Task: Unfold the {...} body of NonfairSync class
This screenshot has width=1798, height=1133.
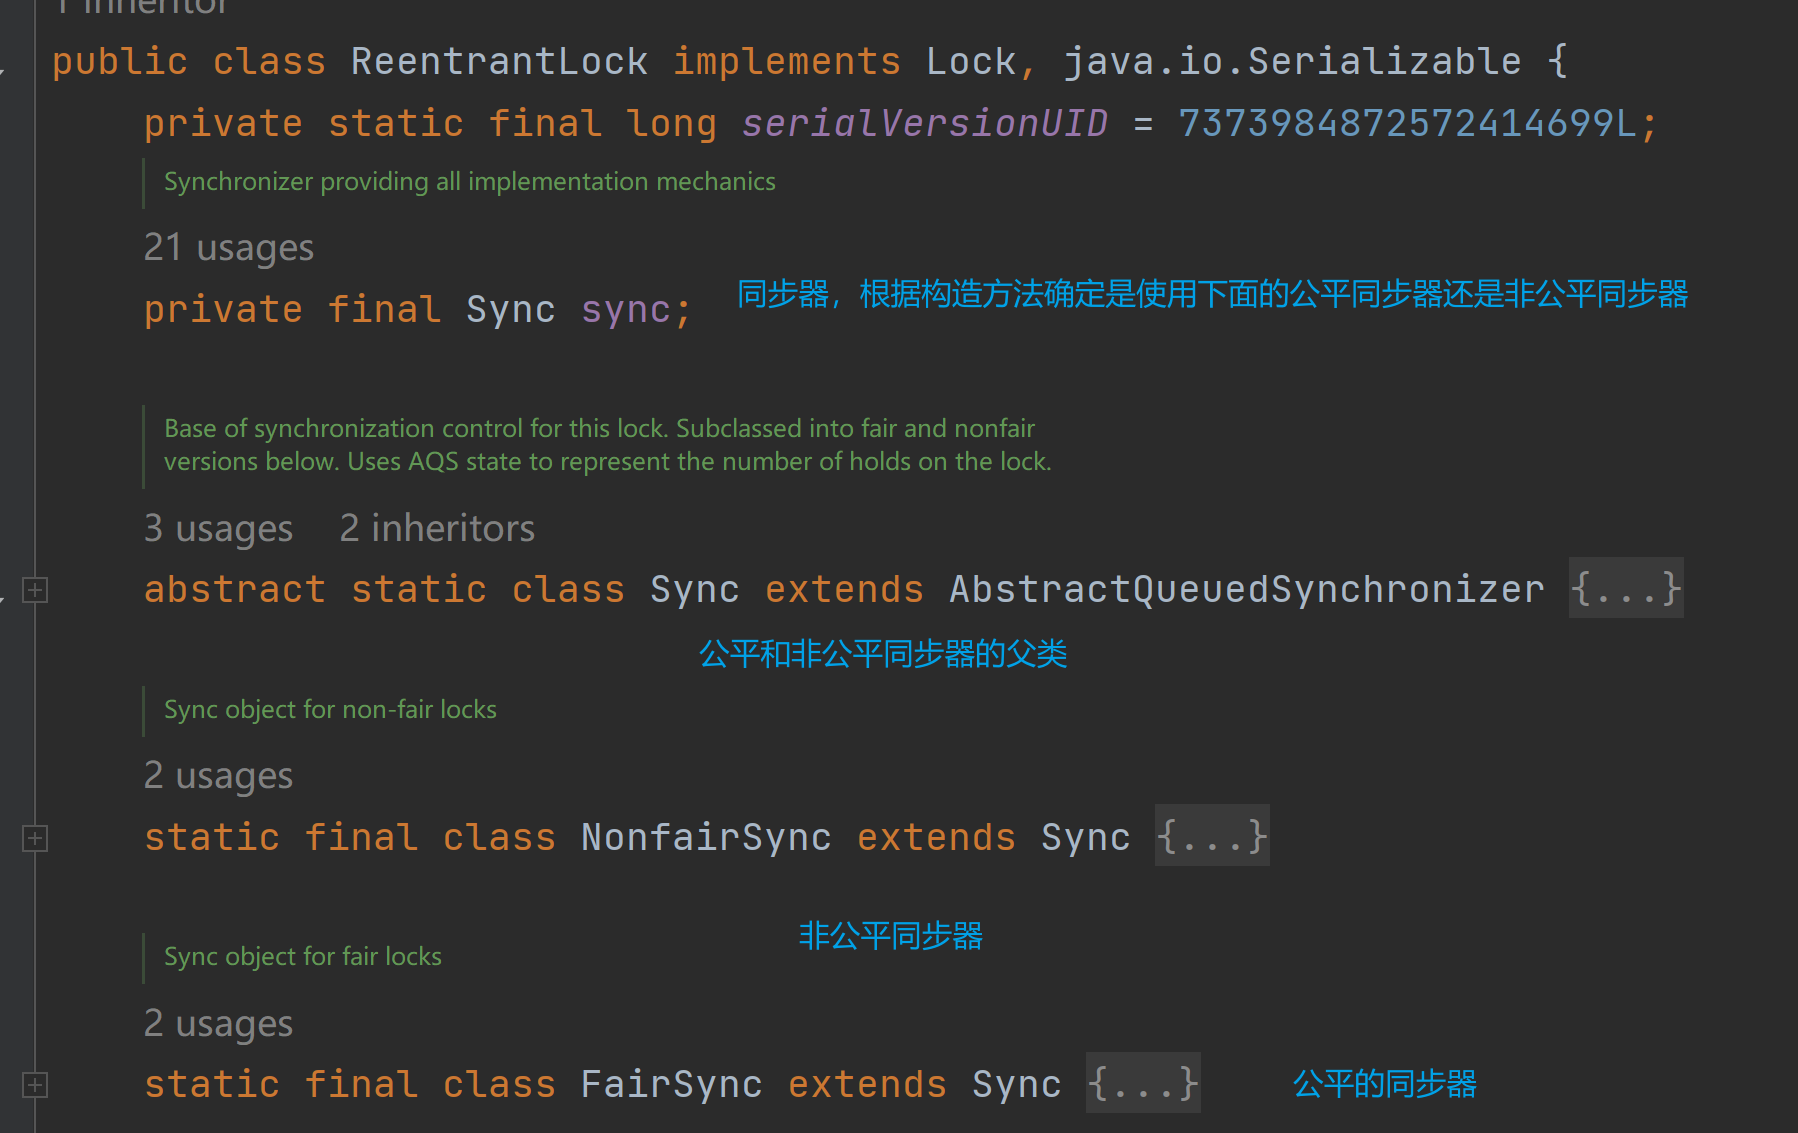Action: click(x=1211, y=837)
